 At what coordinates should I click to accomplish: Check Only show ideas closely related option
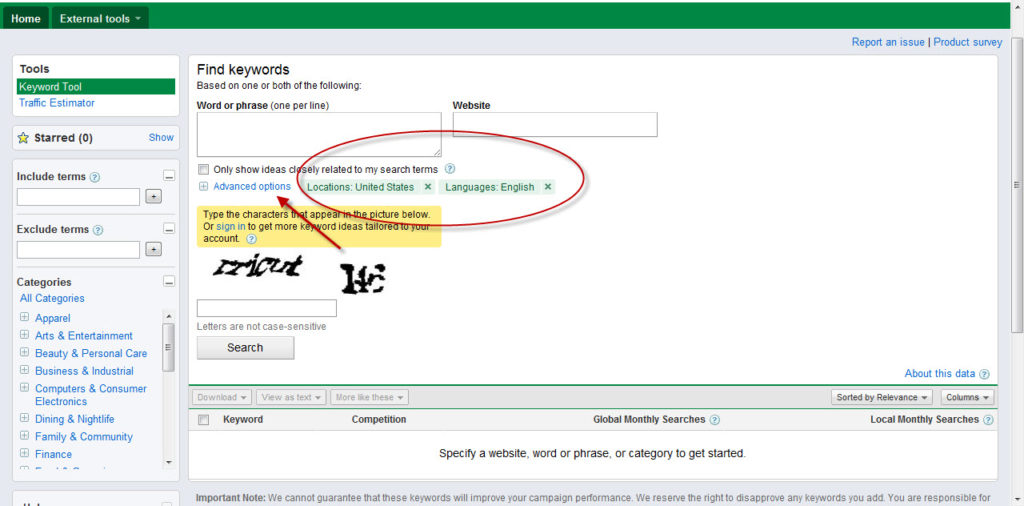pos(203,169)
